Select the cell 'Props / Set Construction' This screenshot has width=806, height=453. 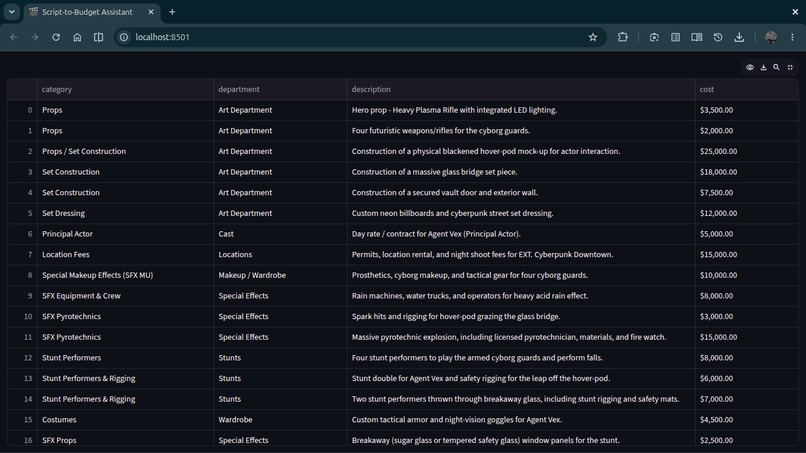125,151
